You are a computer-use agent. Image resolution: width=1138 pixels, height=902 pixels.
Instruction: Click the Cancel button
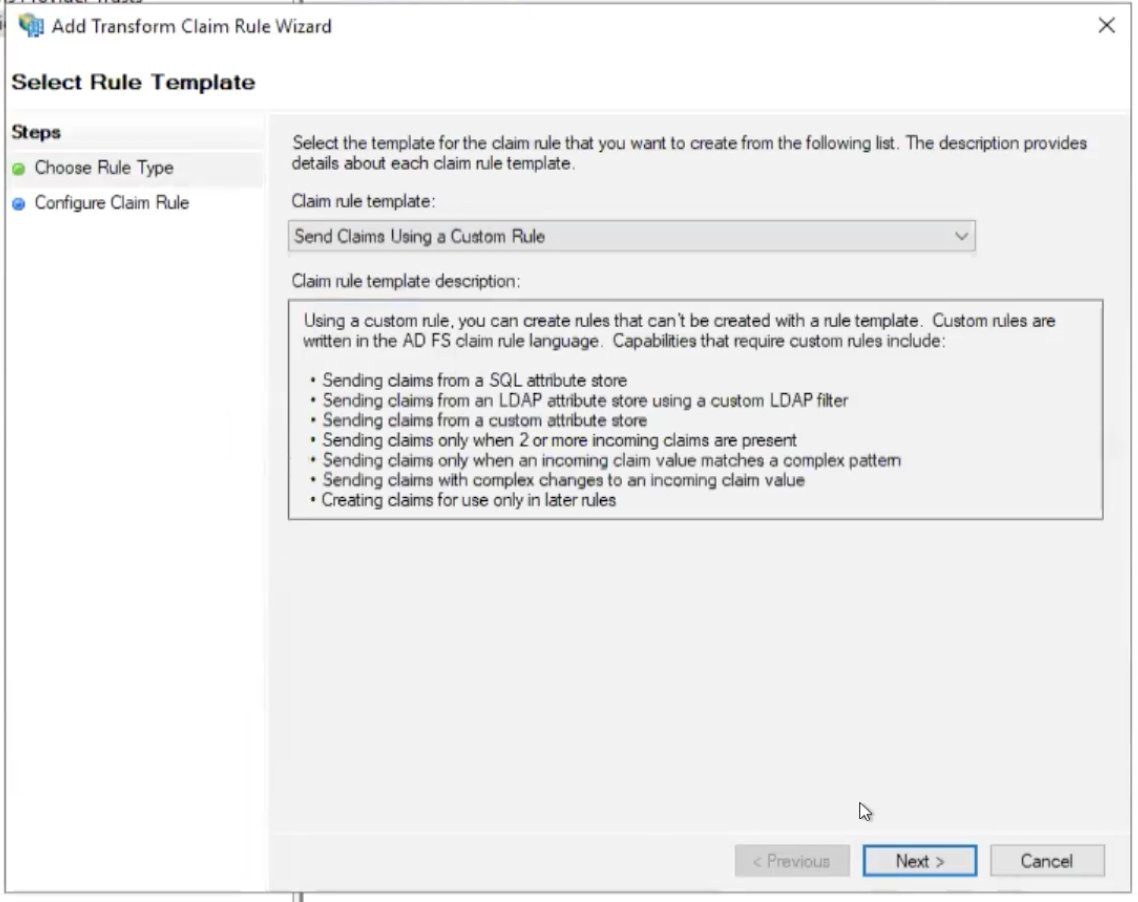point(1047,861)
